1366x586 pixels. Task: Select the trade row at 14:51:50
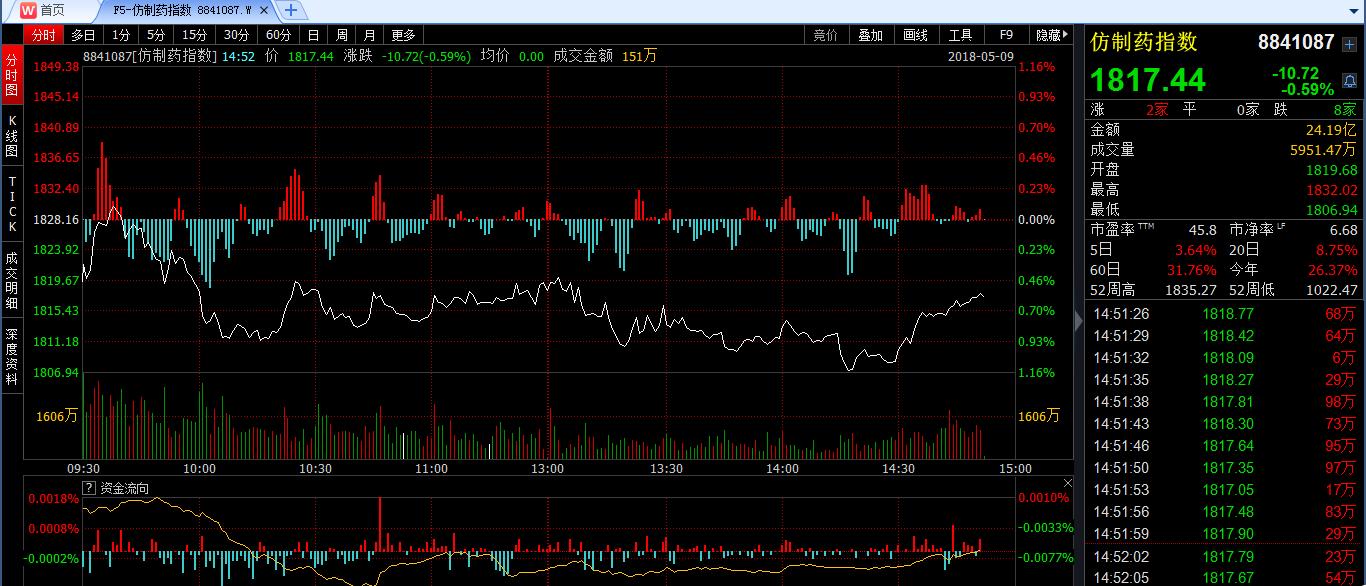pos(1225,468)
